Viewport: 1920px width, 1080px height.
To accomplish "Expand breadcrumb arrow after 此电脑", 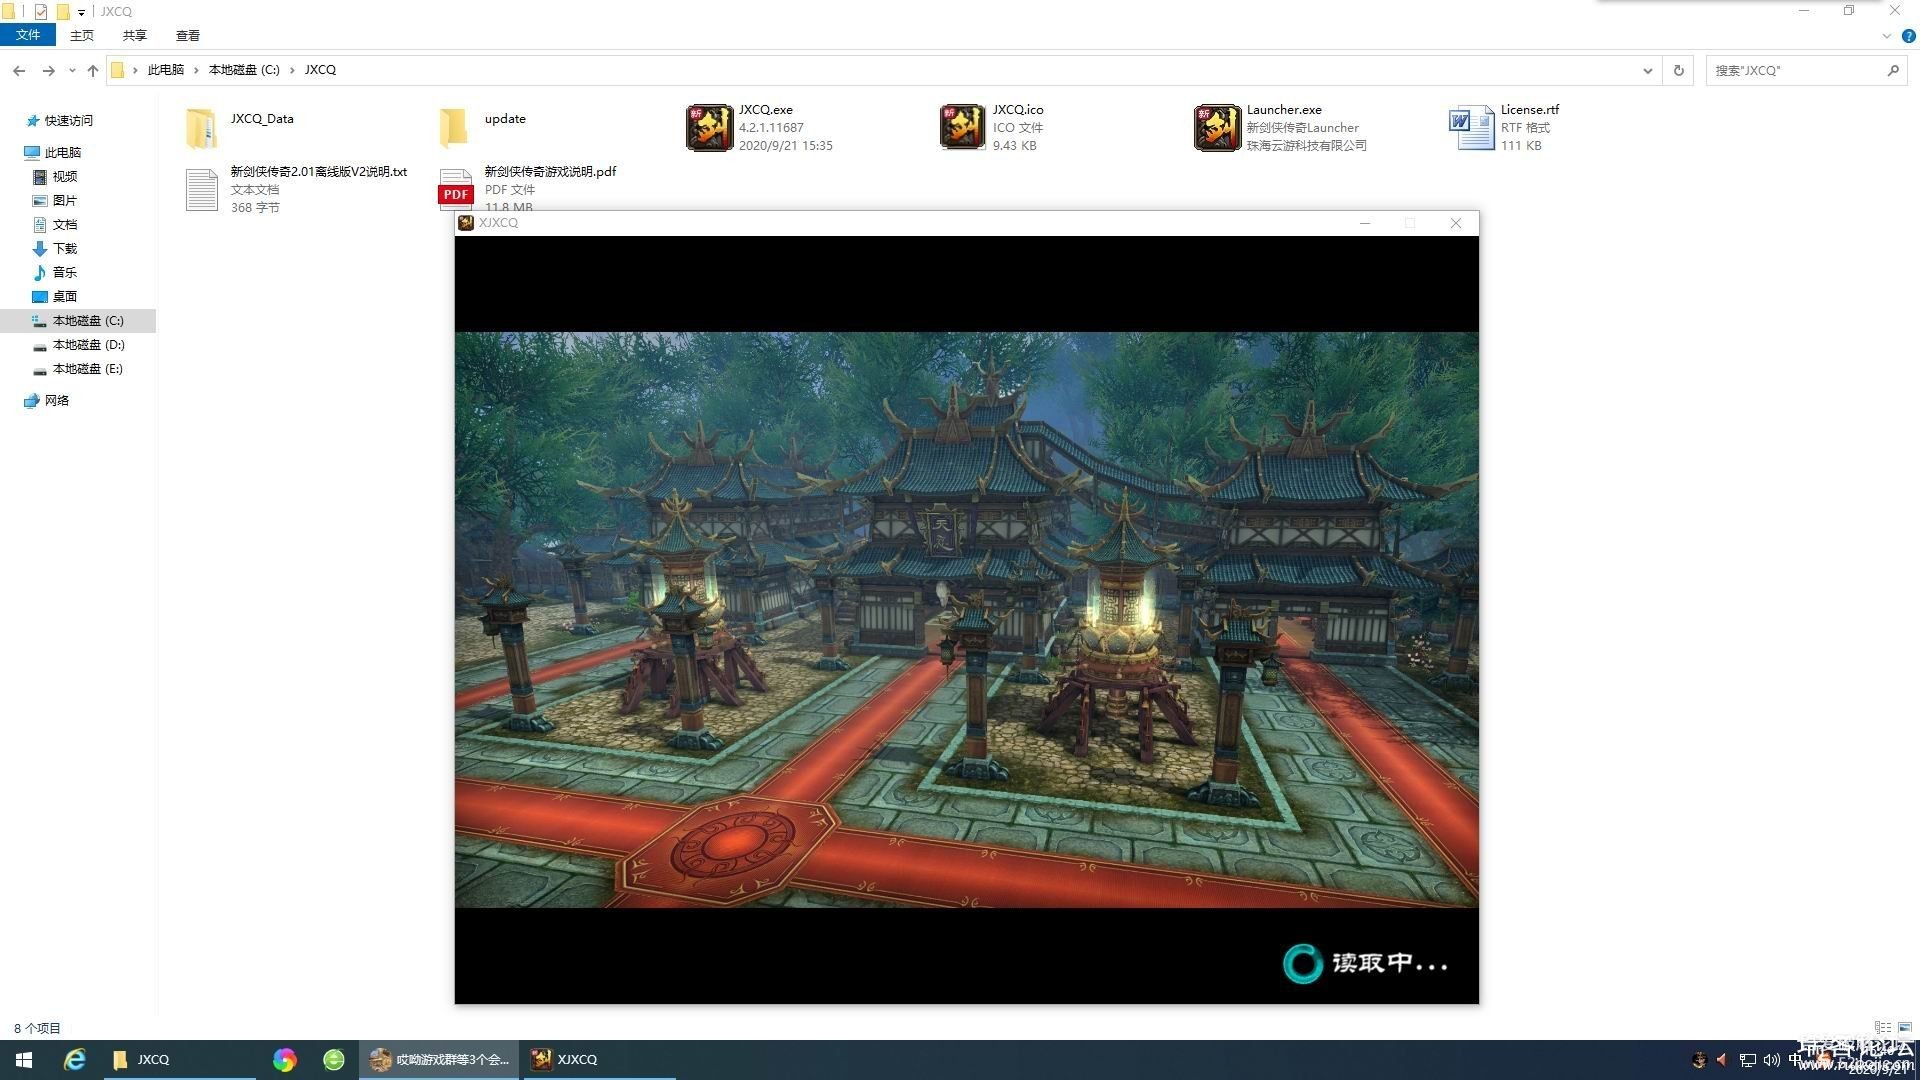I will point(197,70).
